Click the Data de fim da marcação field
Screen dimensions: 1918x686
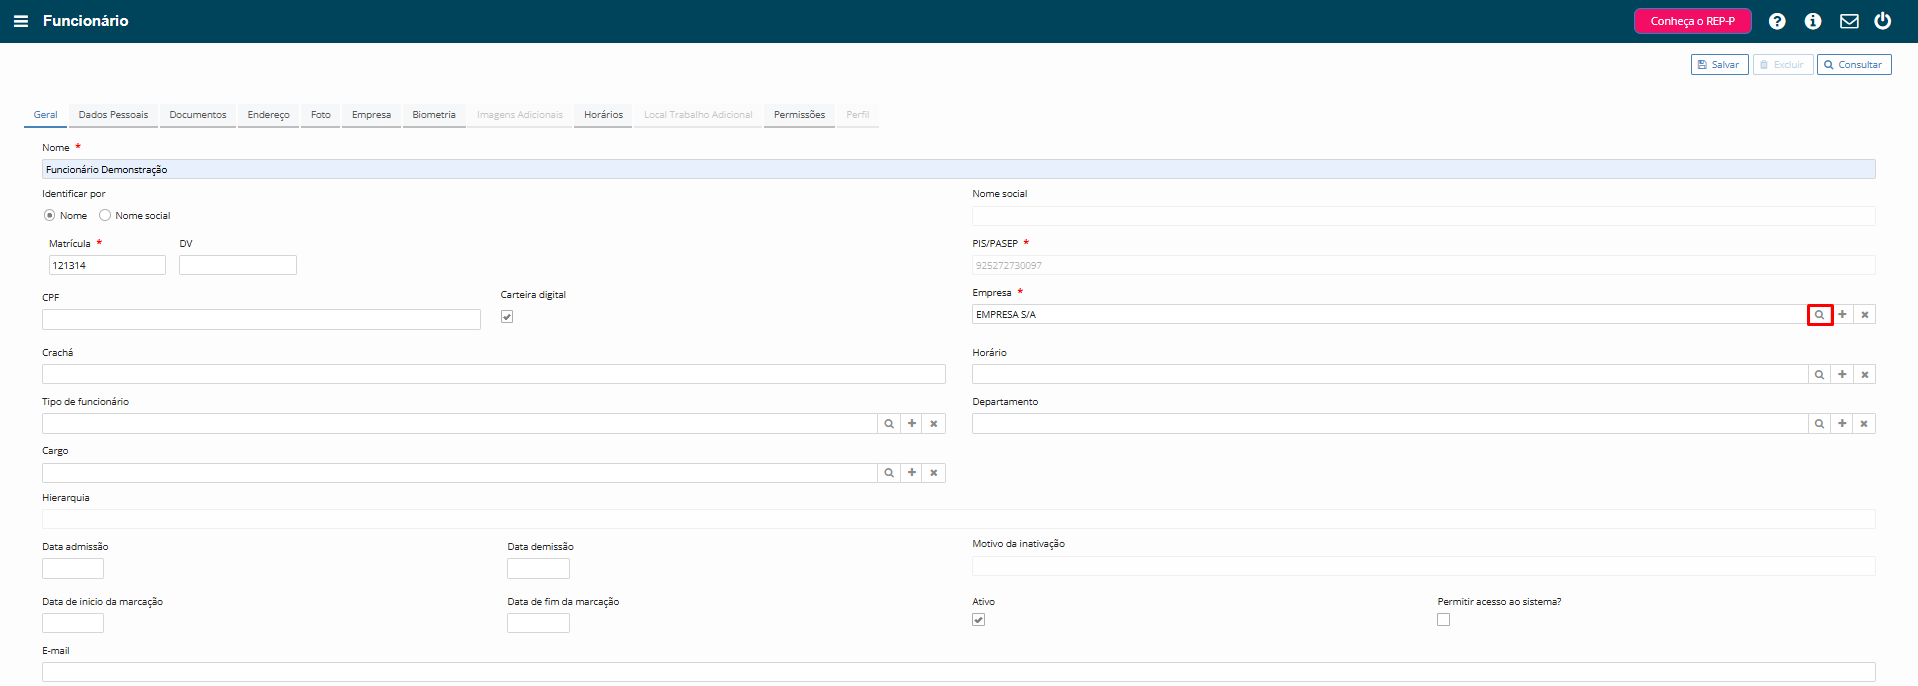(x=538, y=623)
